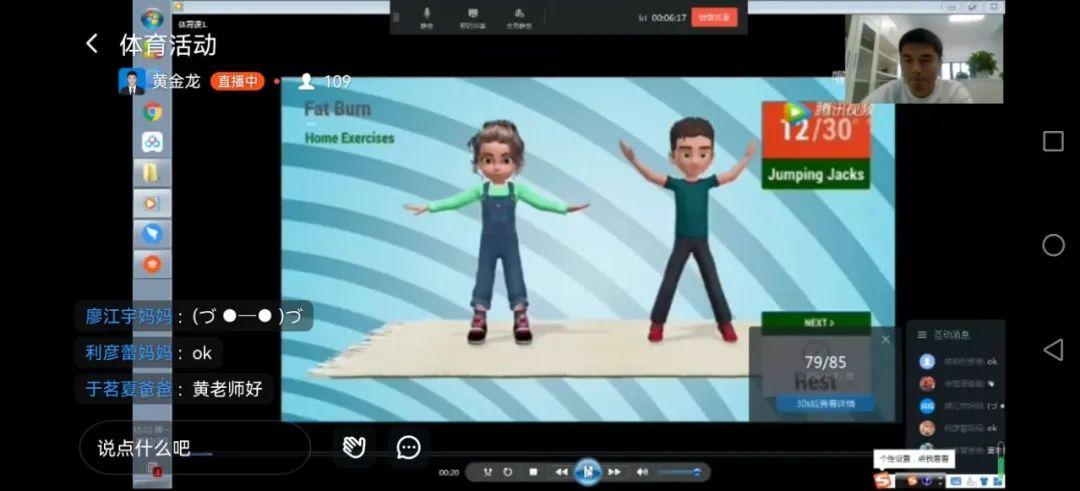Image resolution: width=1080 pixels, height=491 pixels.
Task: Click the 30s details blue button
Action: pos(824,404)
